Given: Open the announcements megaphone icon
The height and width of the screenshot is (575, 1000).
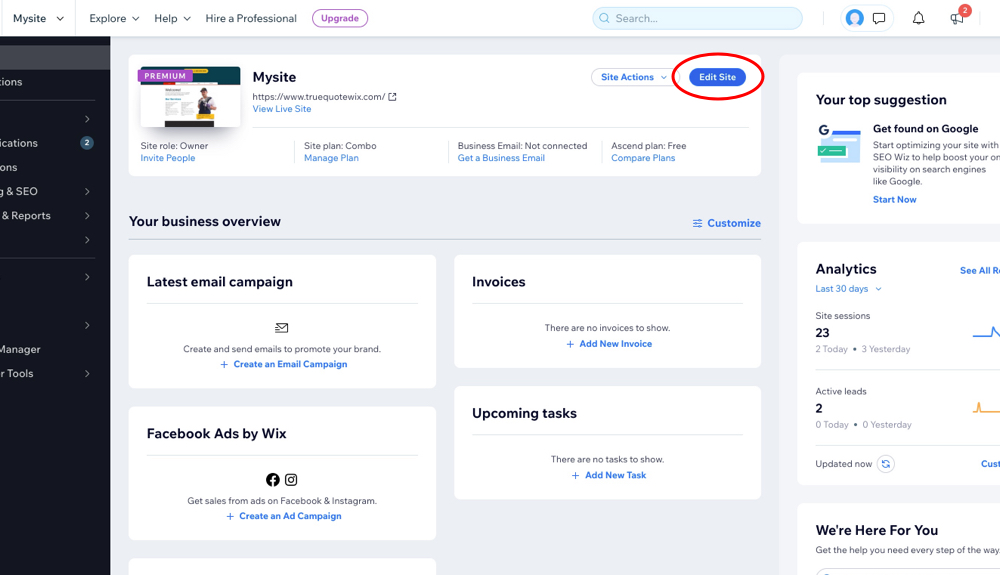Looking at the screenshot, I should (957, 18).
